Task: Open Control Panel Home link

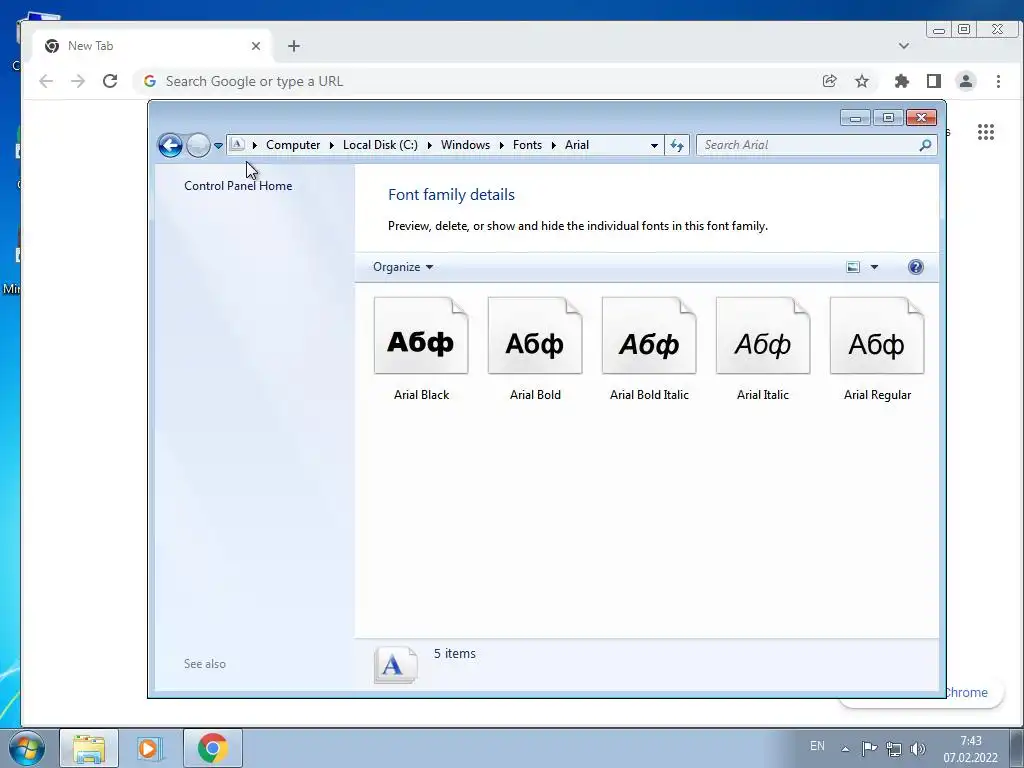Action: click(x=238, y=185)
